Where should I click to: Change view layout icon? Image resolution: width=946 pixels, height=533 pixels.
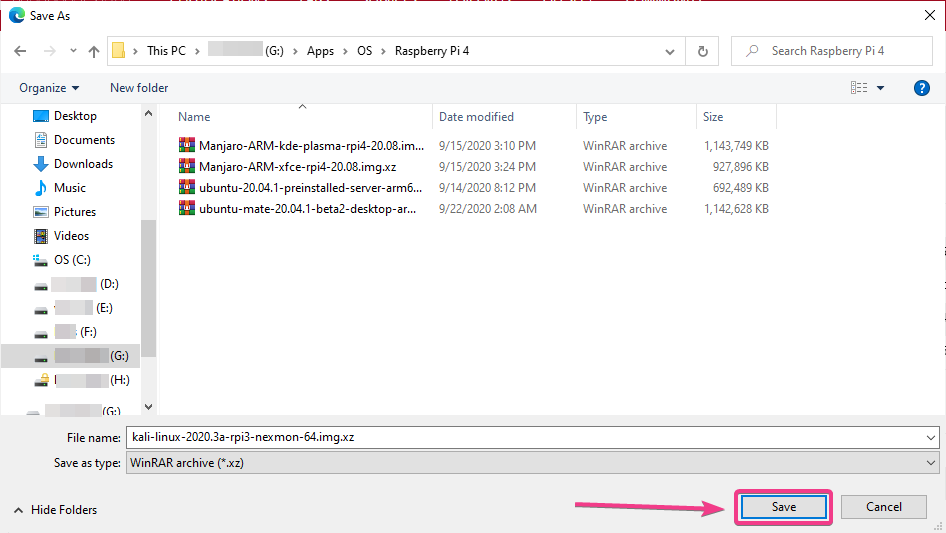859,88
